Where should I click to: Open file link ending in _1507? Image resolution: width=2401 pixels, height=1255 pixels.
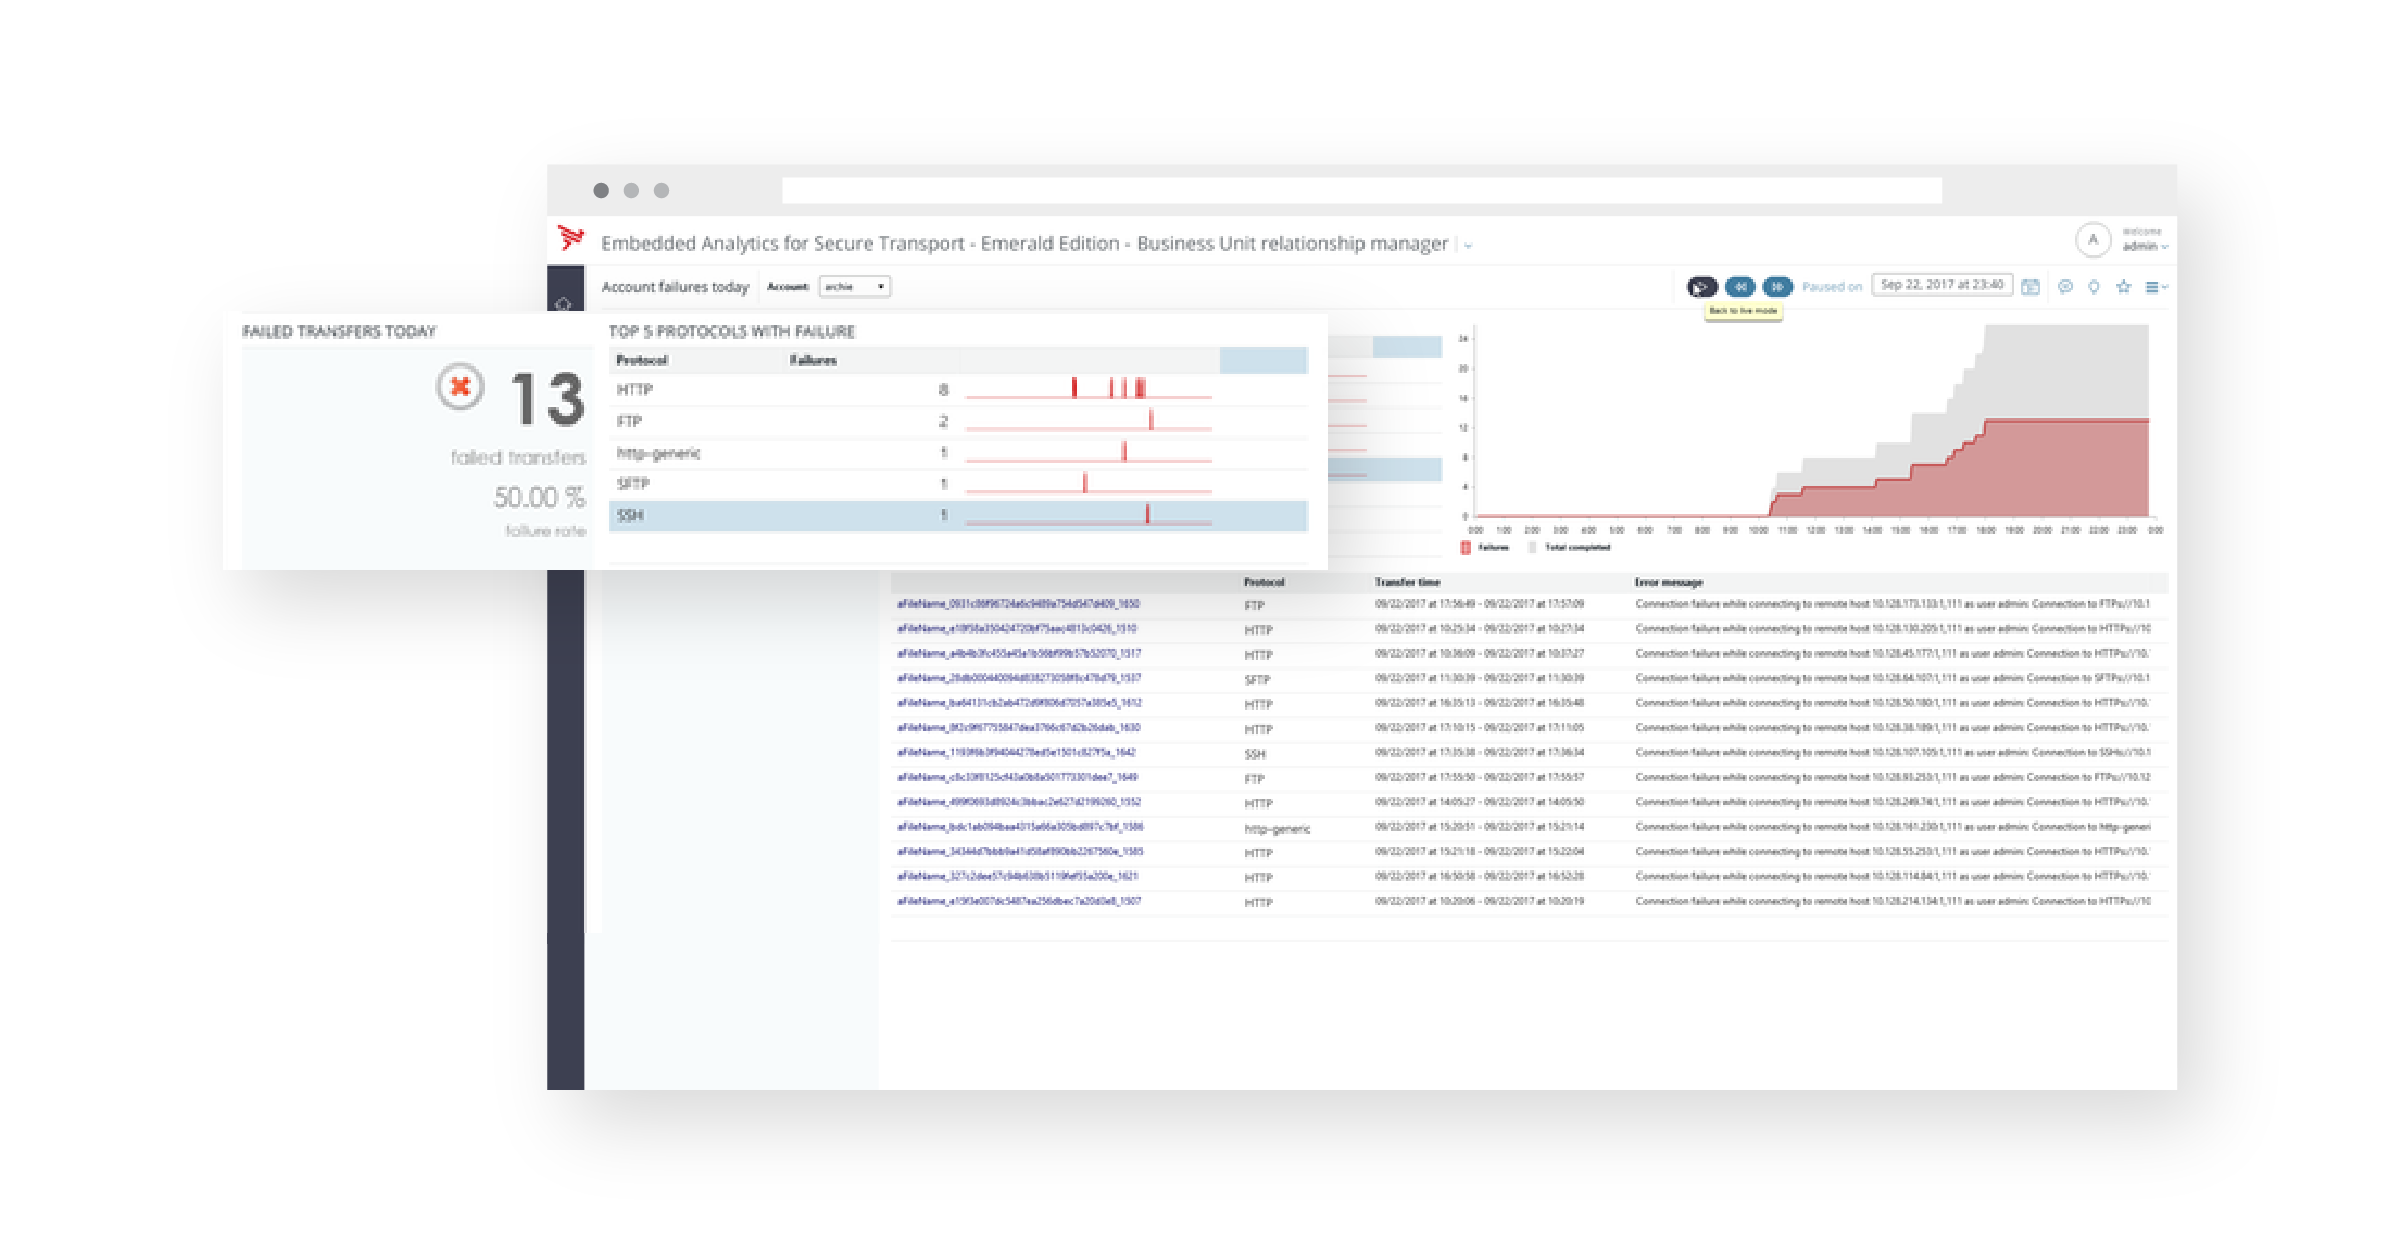pos(1019,901)
